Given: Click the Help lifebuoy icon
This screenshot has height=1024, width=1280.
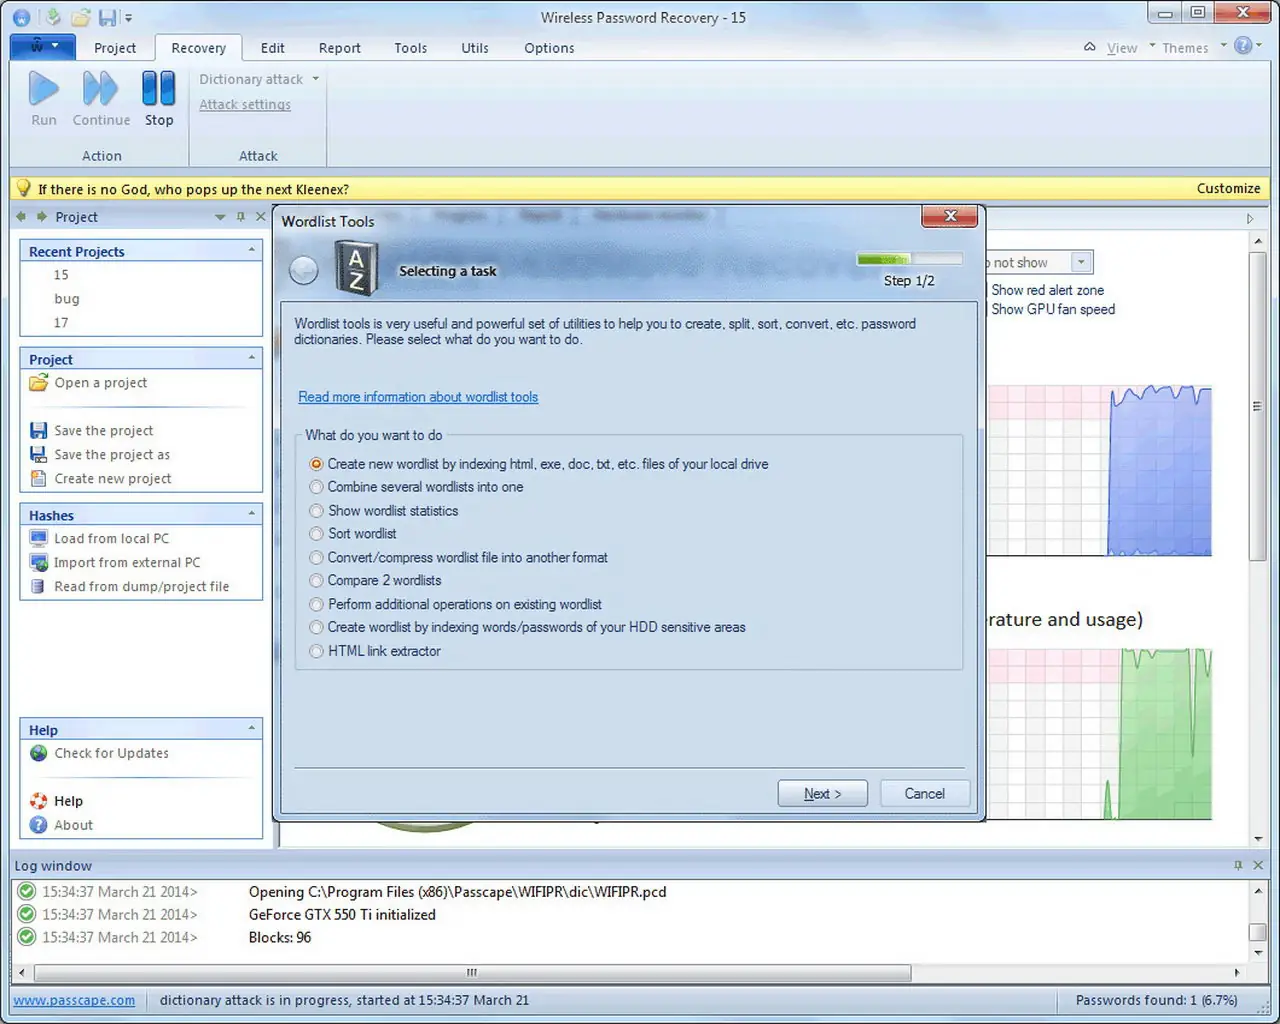Looking at the screenshot, I should [x=38, y=801].
